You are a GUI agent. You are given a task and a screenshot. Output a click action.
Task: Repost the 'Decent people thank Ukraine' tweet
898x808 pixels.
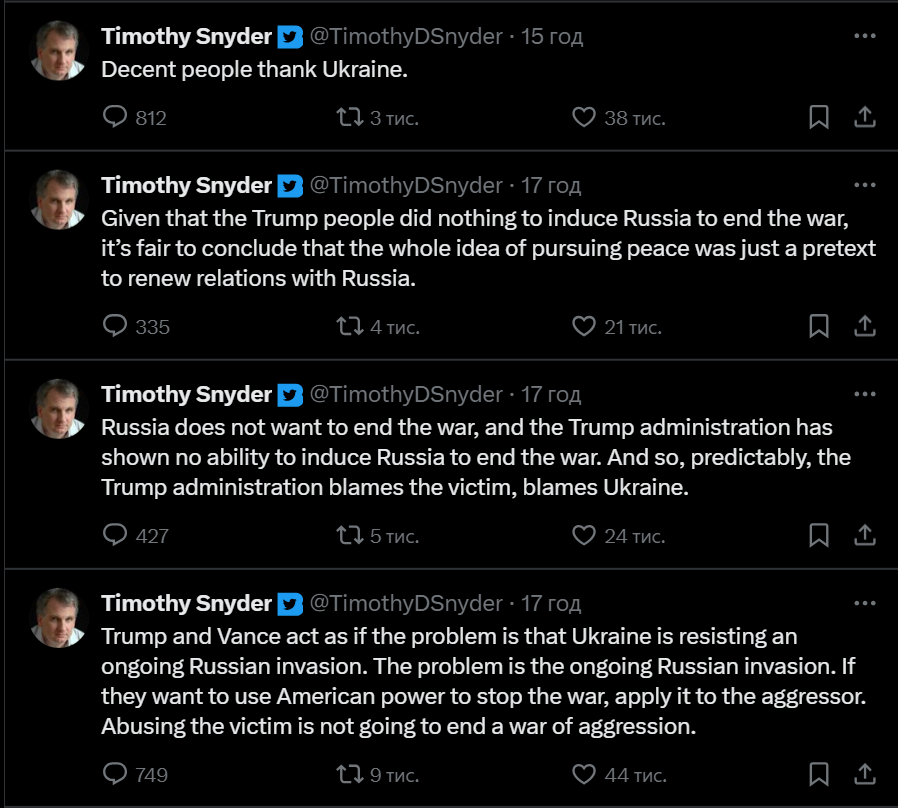[349, 118]
